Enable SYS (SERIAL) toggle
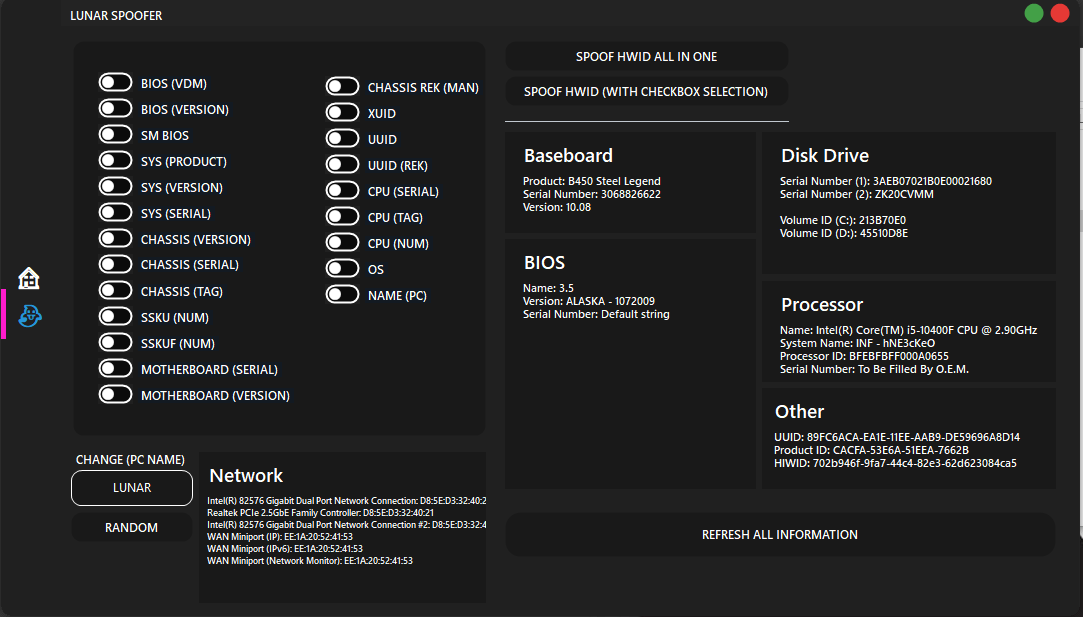 point(115,212)
